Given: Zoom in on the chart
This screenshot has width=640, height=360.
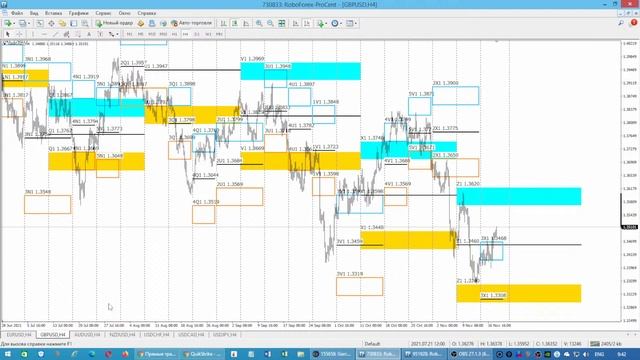Looking at the screenshot, I should point(259,24).
